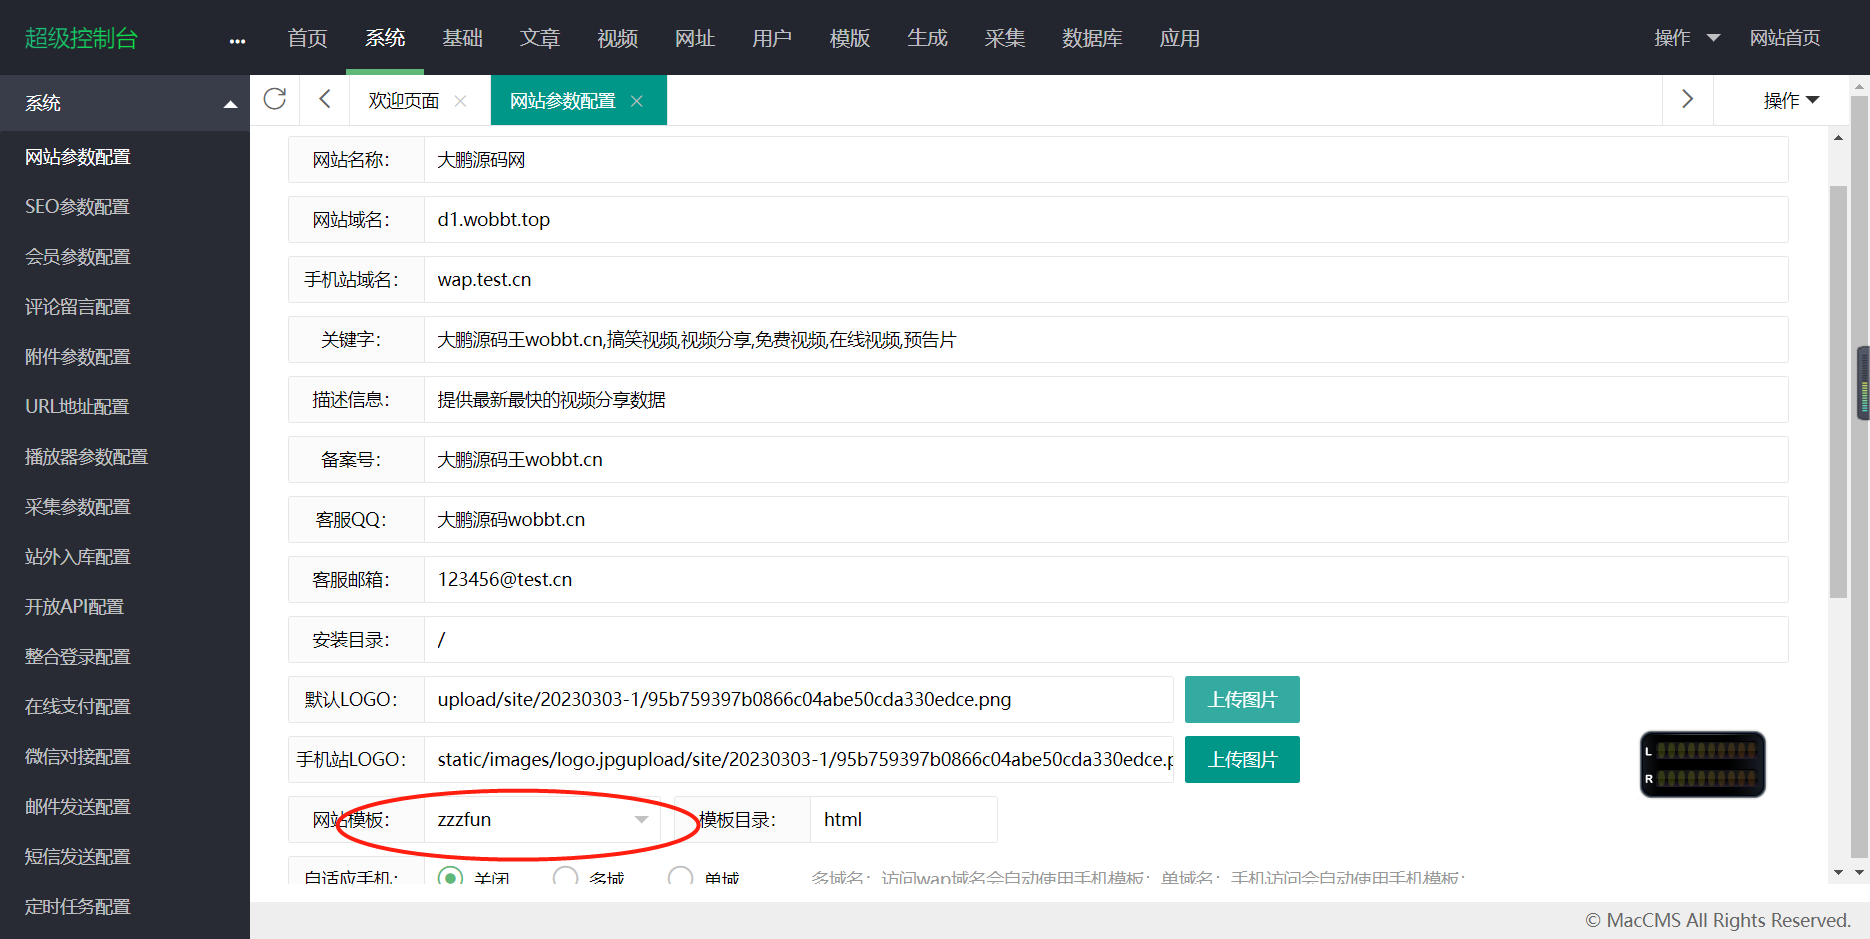Close the 欢迎页面 tab

(x=460, y=101)
